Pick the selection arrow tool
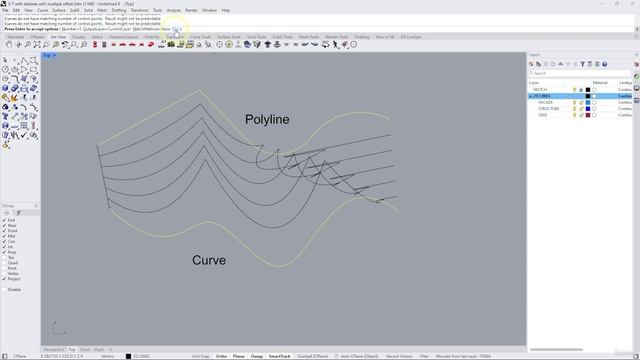 coord(5,60)
